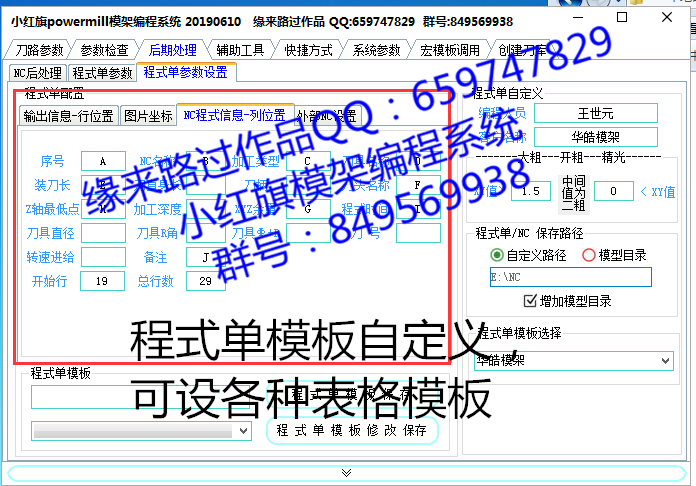
Task: Select NC程式信息-列位置 tab
Action: [x=234, y=115]
